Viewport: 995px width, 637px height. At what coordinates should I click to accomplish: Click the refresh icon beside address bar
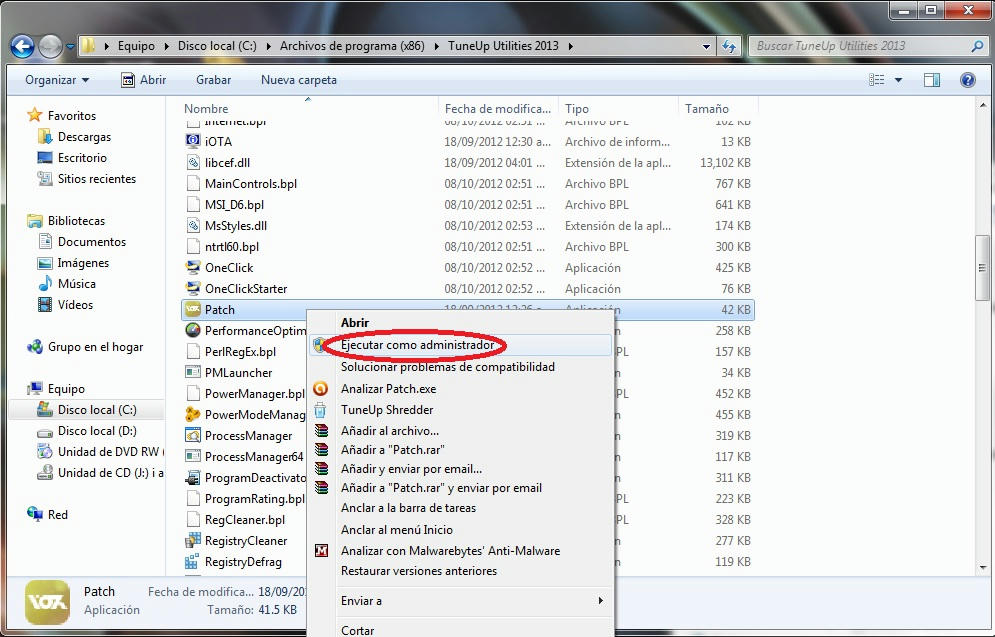point(728,46)
